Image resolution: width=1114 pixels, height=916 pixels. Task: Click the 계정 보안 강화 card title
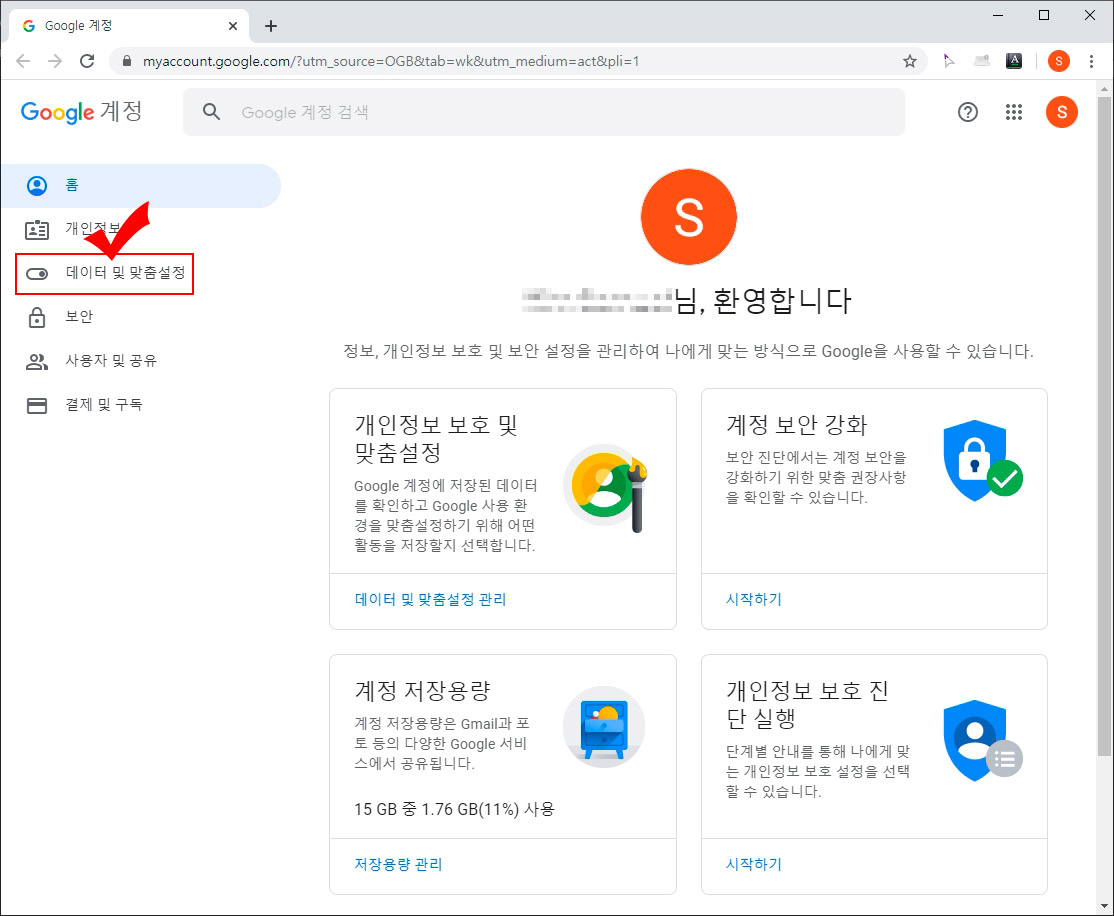pyautogui.click(x=796, y=425)
